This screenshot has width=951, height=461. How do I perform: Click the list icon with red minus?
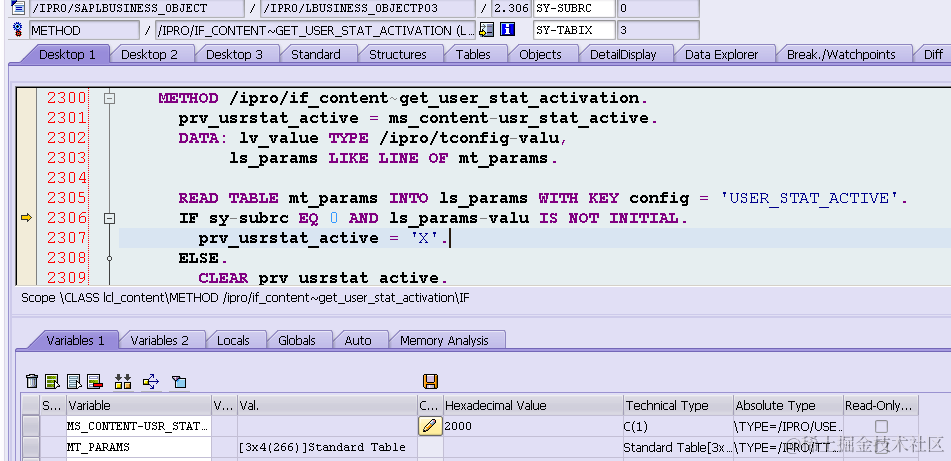click(x=95, y=382)
